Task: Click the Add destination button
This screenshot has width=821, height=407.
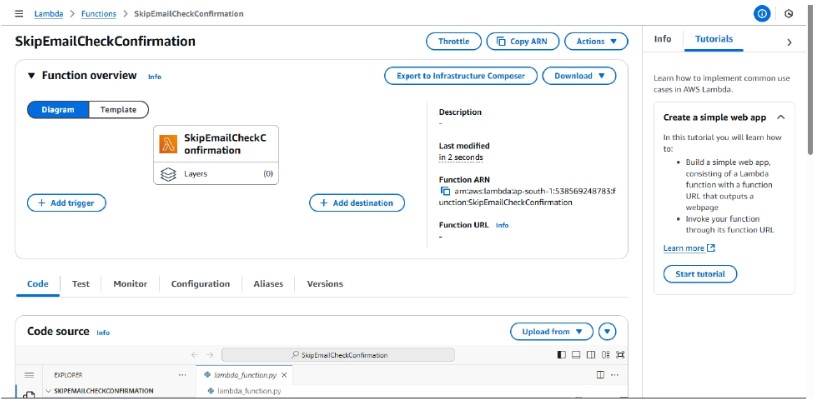Action: [357, 203]
